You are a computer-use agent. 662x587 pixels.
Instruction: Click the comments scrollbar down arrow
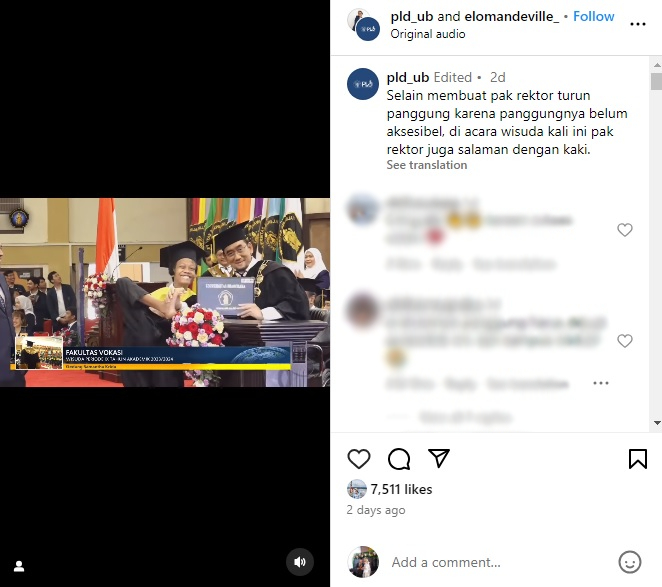point(657,423)
